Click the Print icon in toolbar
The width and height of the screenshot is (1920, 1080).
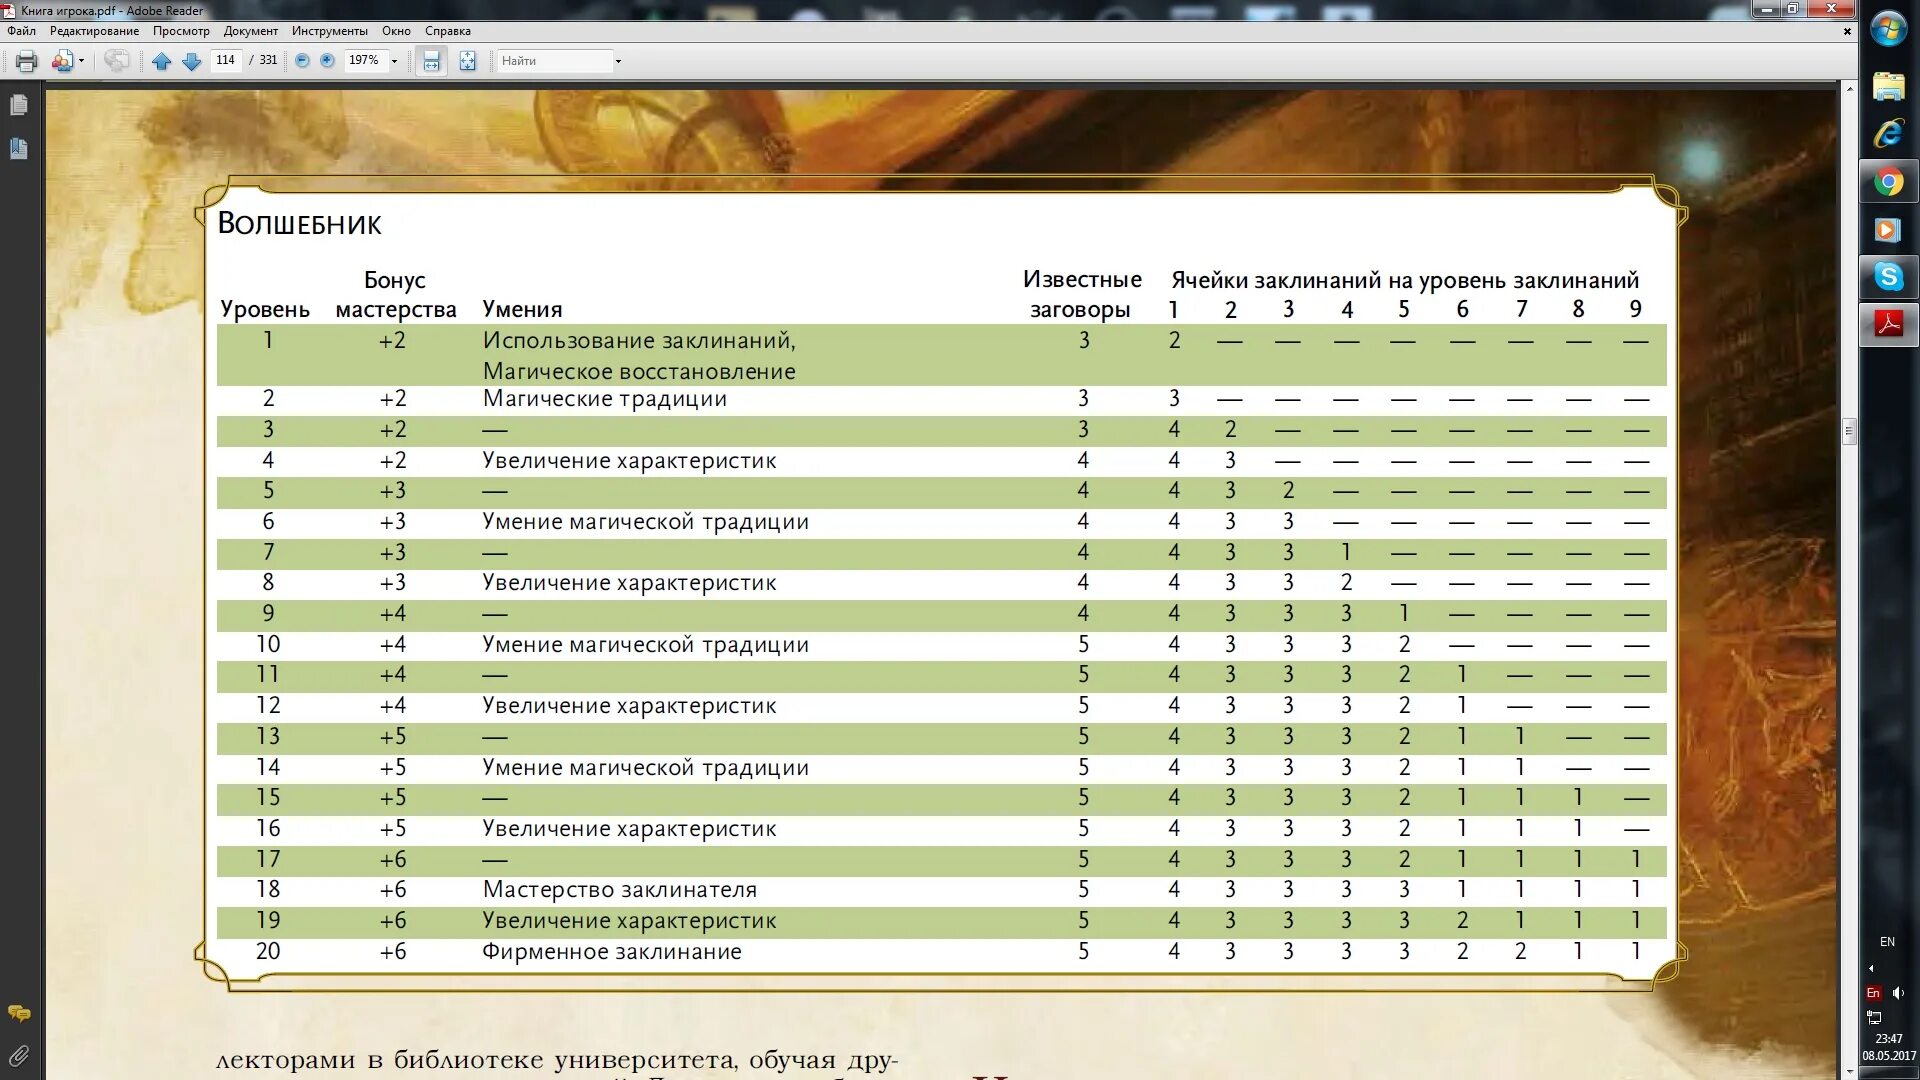(27, 61)
